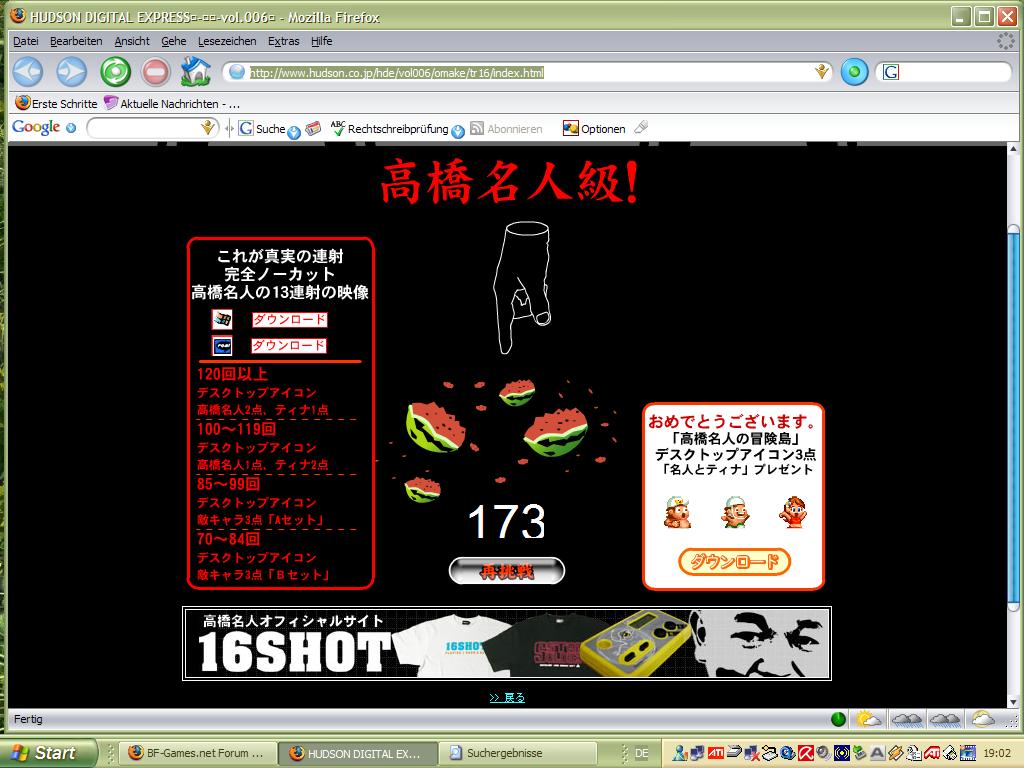Click scrollbar up arrow
The height and width of the screenshot is (768, 1024).
[x=1014, y=150]
